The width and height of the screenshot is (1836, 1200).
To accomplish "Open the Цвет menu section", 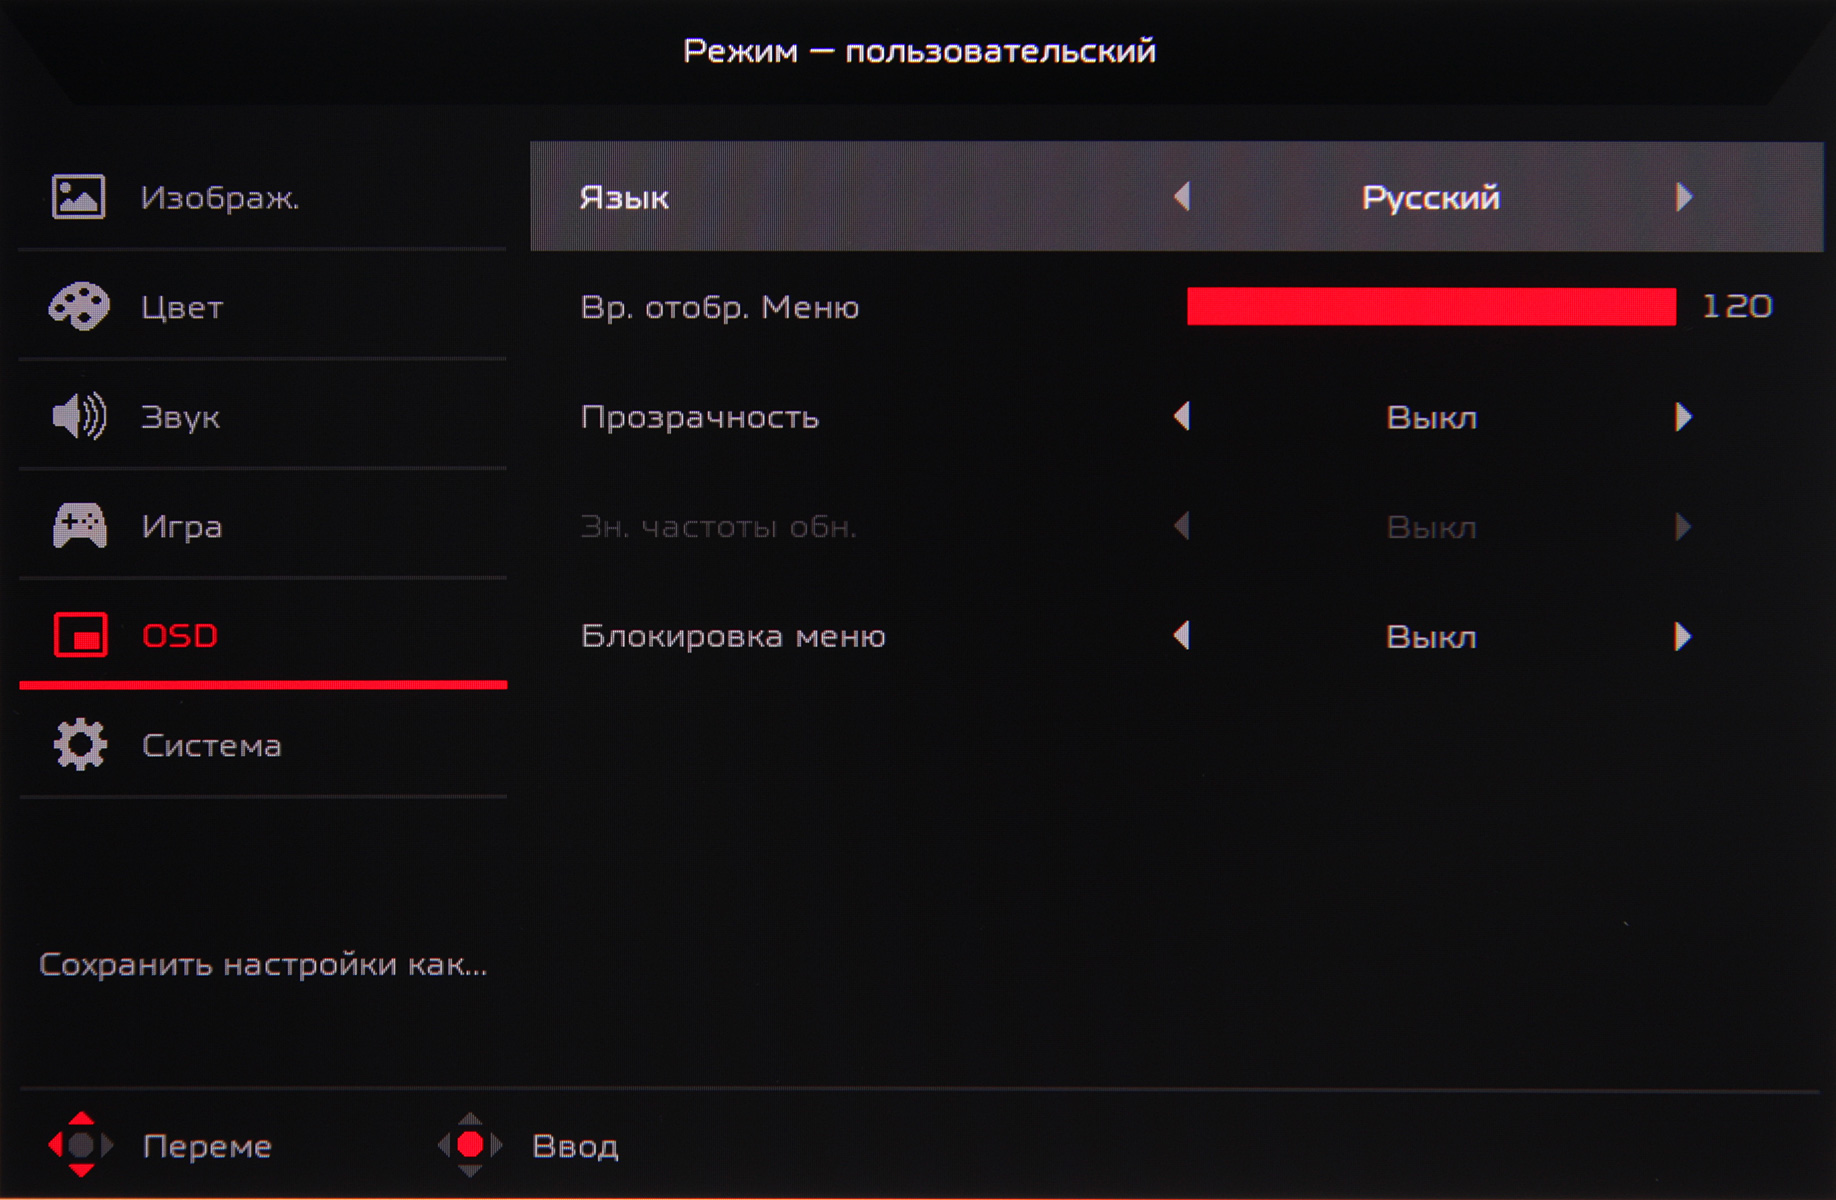I will 182,307.
